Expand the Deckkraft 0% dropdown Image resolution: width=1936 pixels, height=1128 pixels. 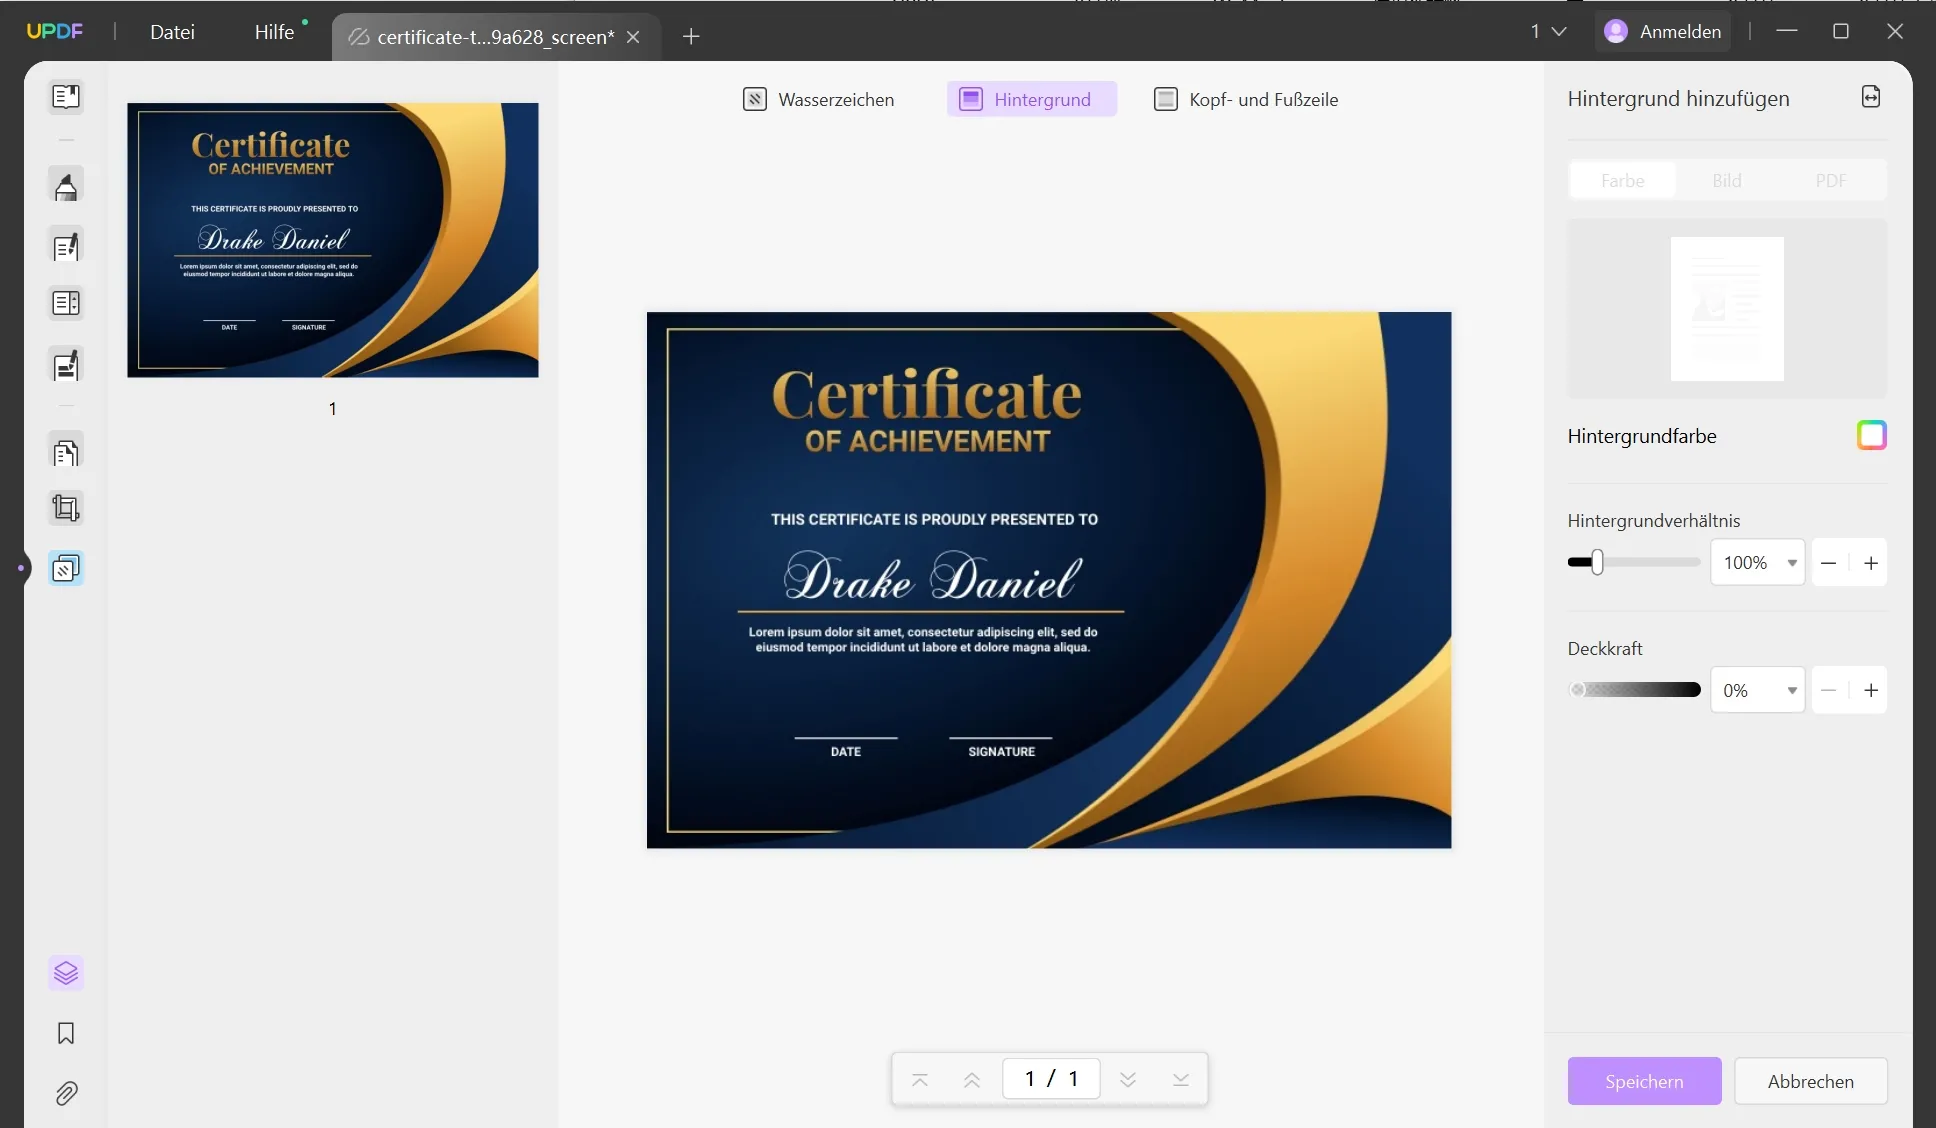click(x=1791, y=691)
